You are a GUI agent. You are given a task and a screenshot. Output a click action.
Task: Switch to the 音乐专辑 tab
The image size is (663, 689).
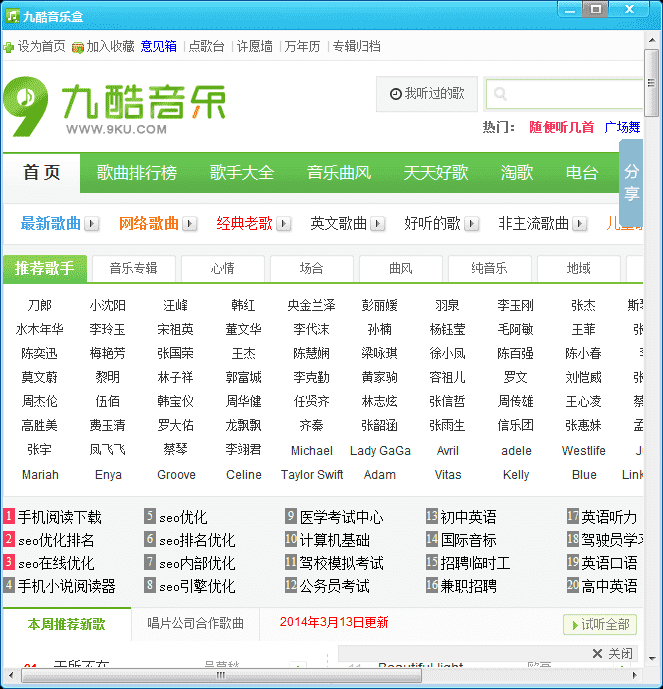coord(134,268)
